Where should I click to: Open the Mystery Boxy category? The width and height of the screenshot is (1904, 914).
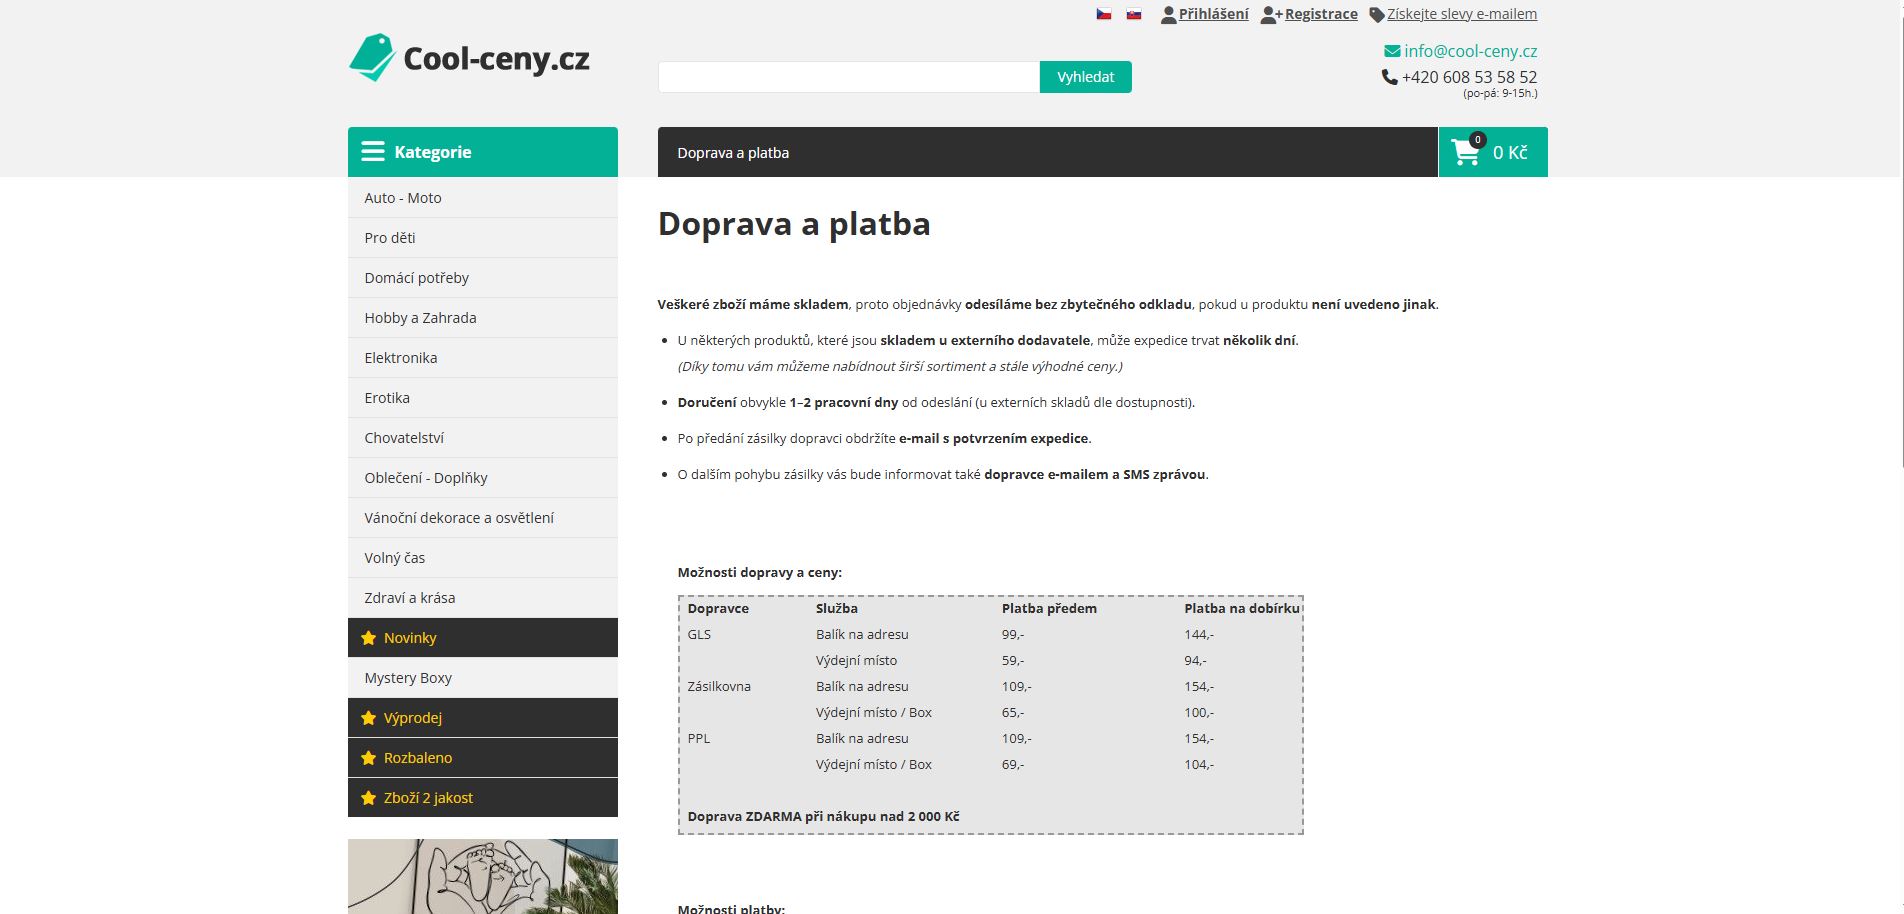[483, 678]
